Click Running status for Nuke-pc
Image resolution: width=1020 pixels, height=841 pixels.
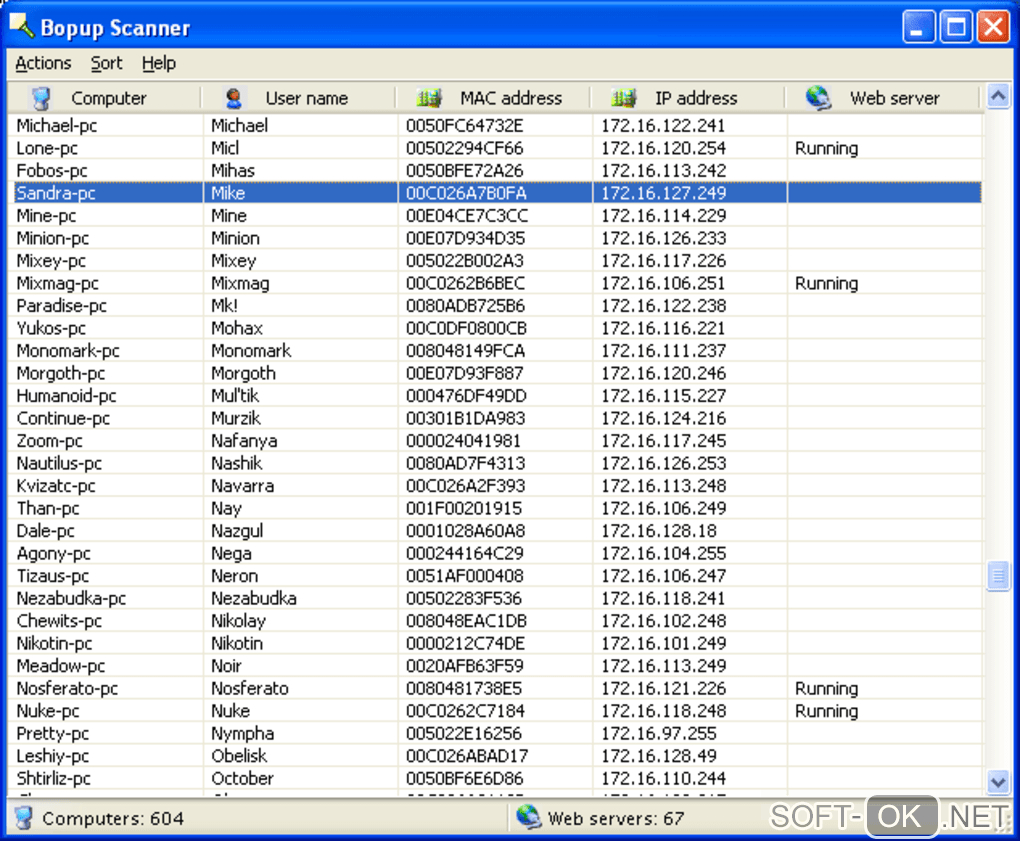tap(827, 711)
